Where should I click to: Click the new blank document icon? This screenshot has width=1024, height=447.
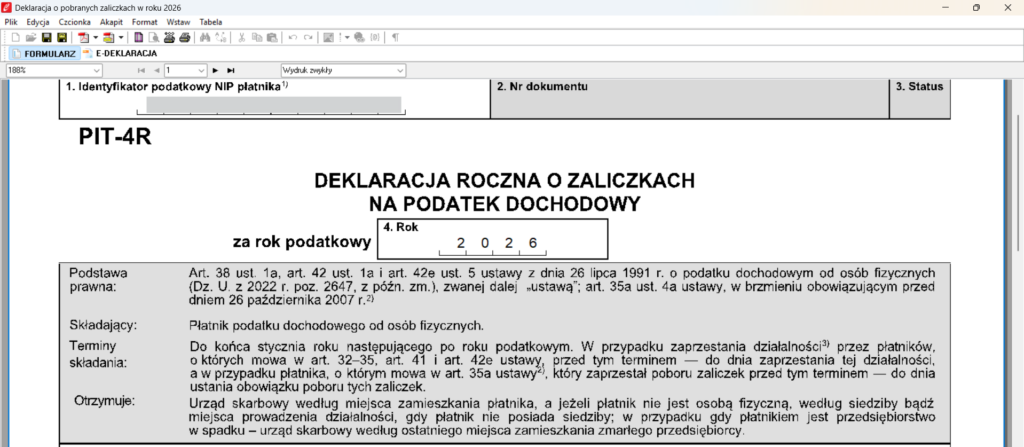(16, 37)
